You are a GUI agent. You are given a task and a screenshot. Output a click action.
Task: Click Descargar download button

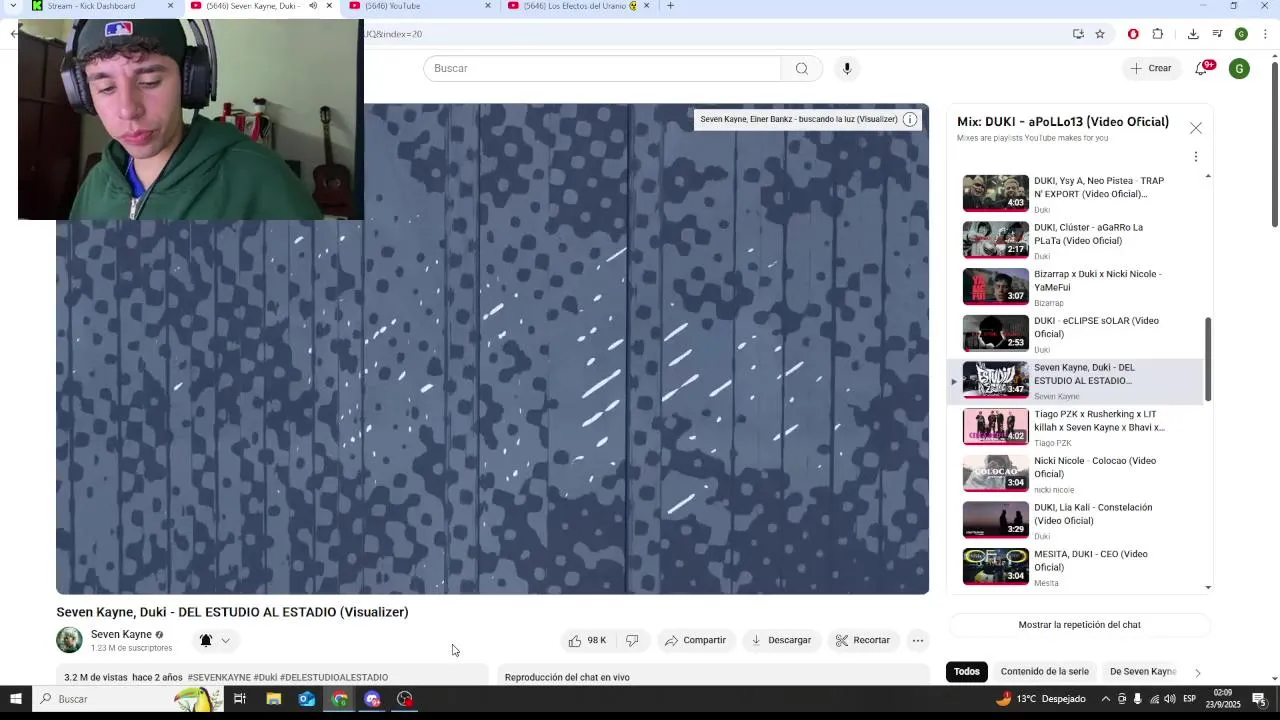[781, 640]
